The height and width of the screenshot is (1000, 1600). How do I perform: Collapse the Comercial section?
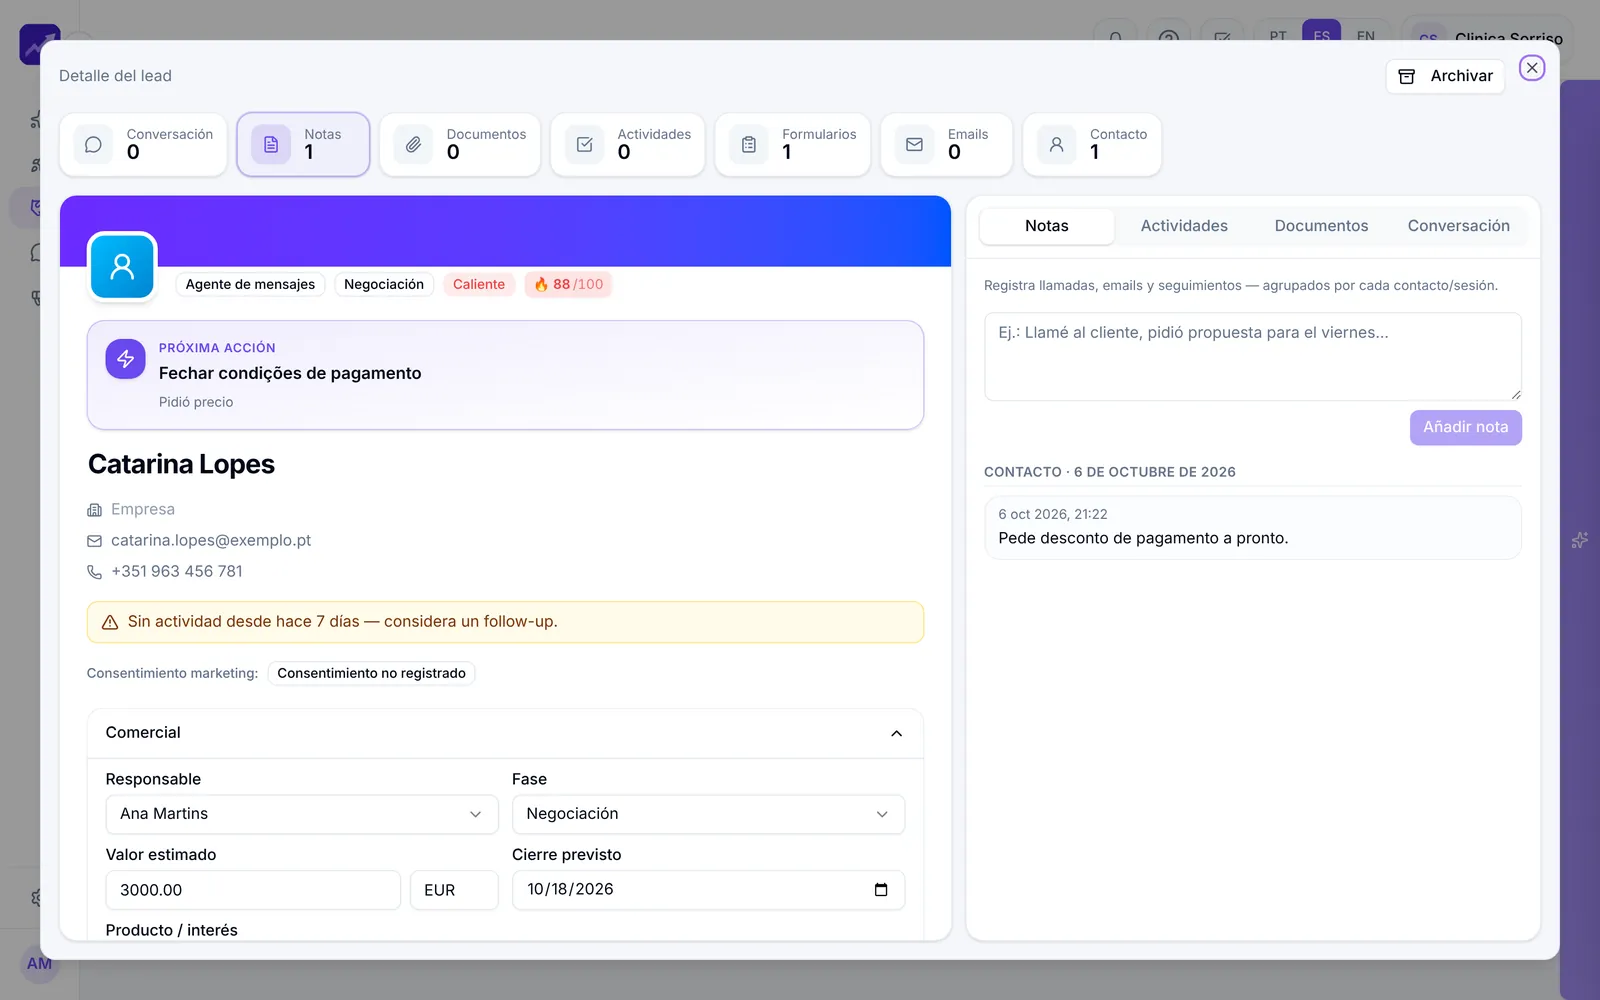pyautogui.click(x=896, y=733)
